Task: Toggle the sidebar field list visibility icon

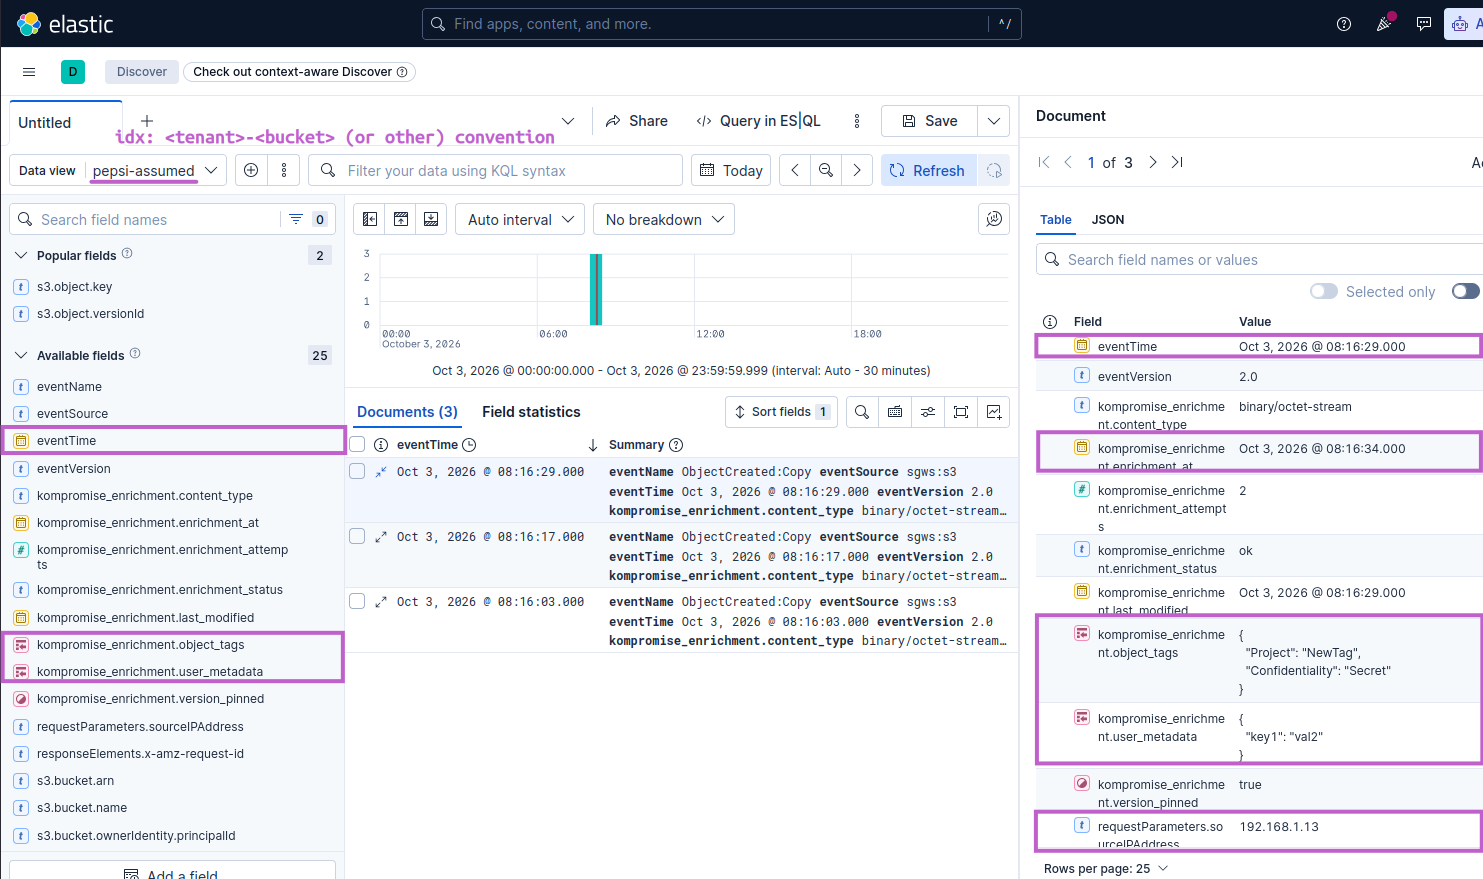Action: (x=370, y=219)
